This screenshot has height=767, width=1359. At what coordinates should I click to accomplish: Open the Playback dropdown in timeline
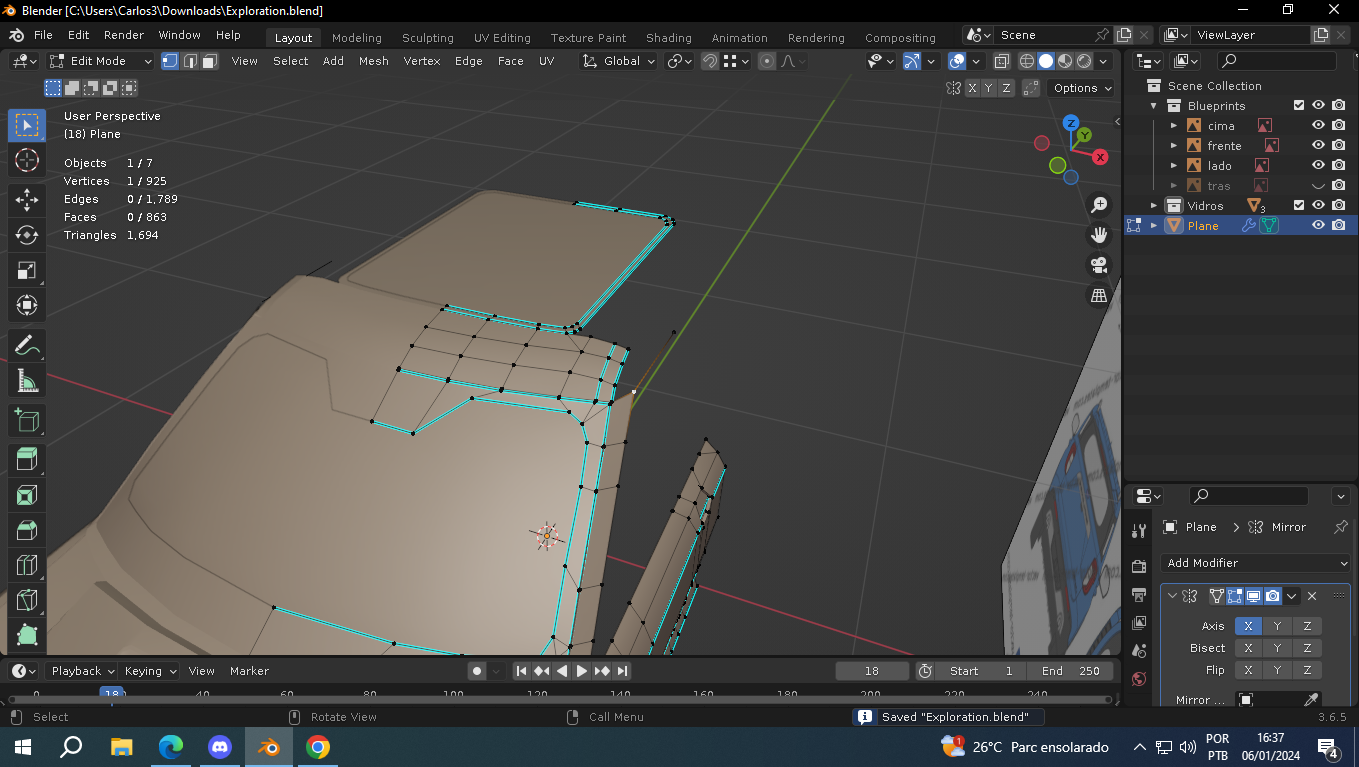(83, 671)
